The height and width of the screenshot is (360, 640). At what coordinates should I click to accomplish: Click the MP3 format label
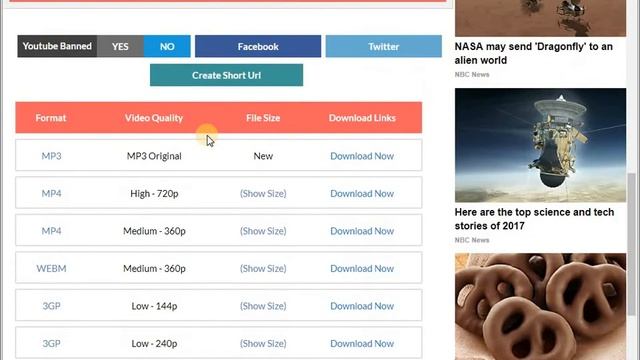tap(51, 156)
